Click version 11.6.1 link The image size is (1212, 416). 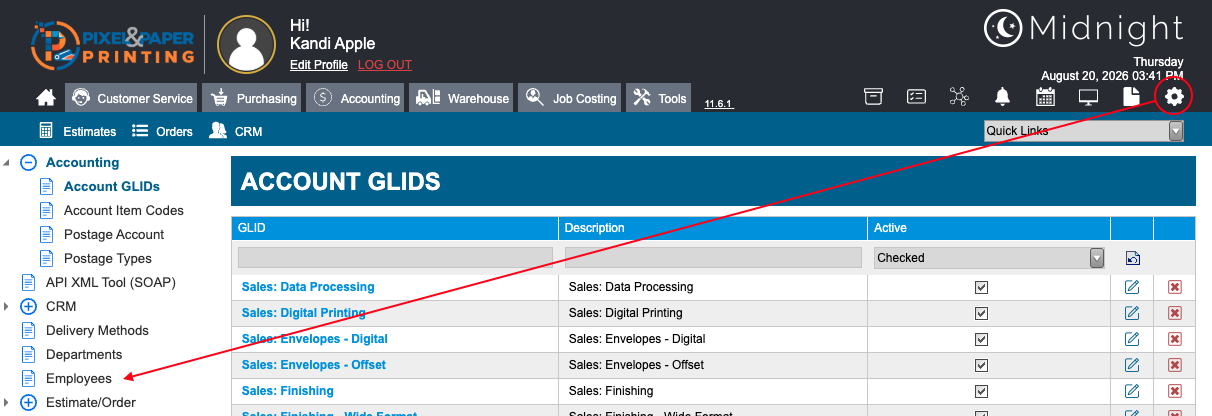pyautogui.click(x=719, y=103)
